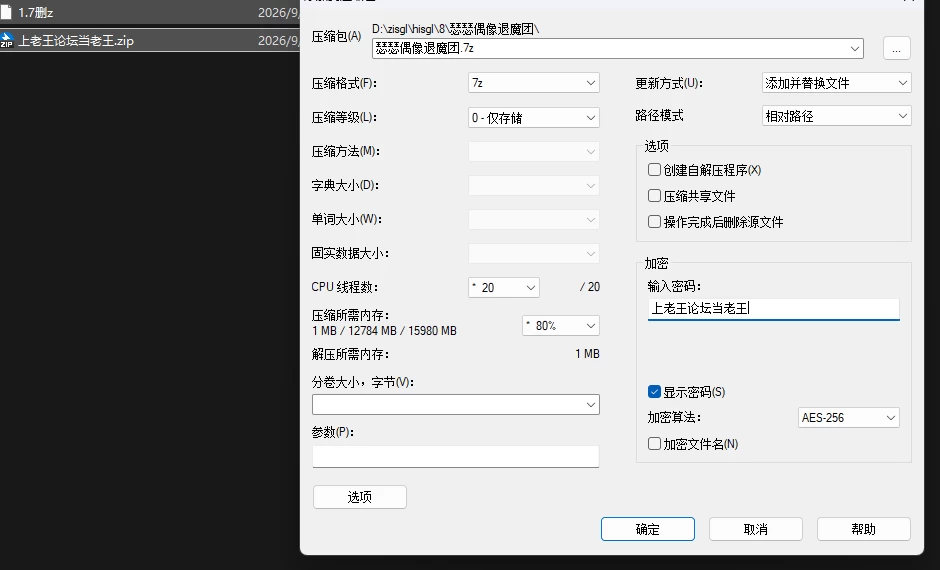940x570 pixels.
Task: Open the 更新方式 dropdown
Action: click(x=836, y=83)
